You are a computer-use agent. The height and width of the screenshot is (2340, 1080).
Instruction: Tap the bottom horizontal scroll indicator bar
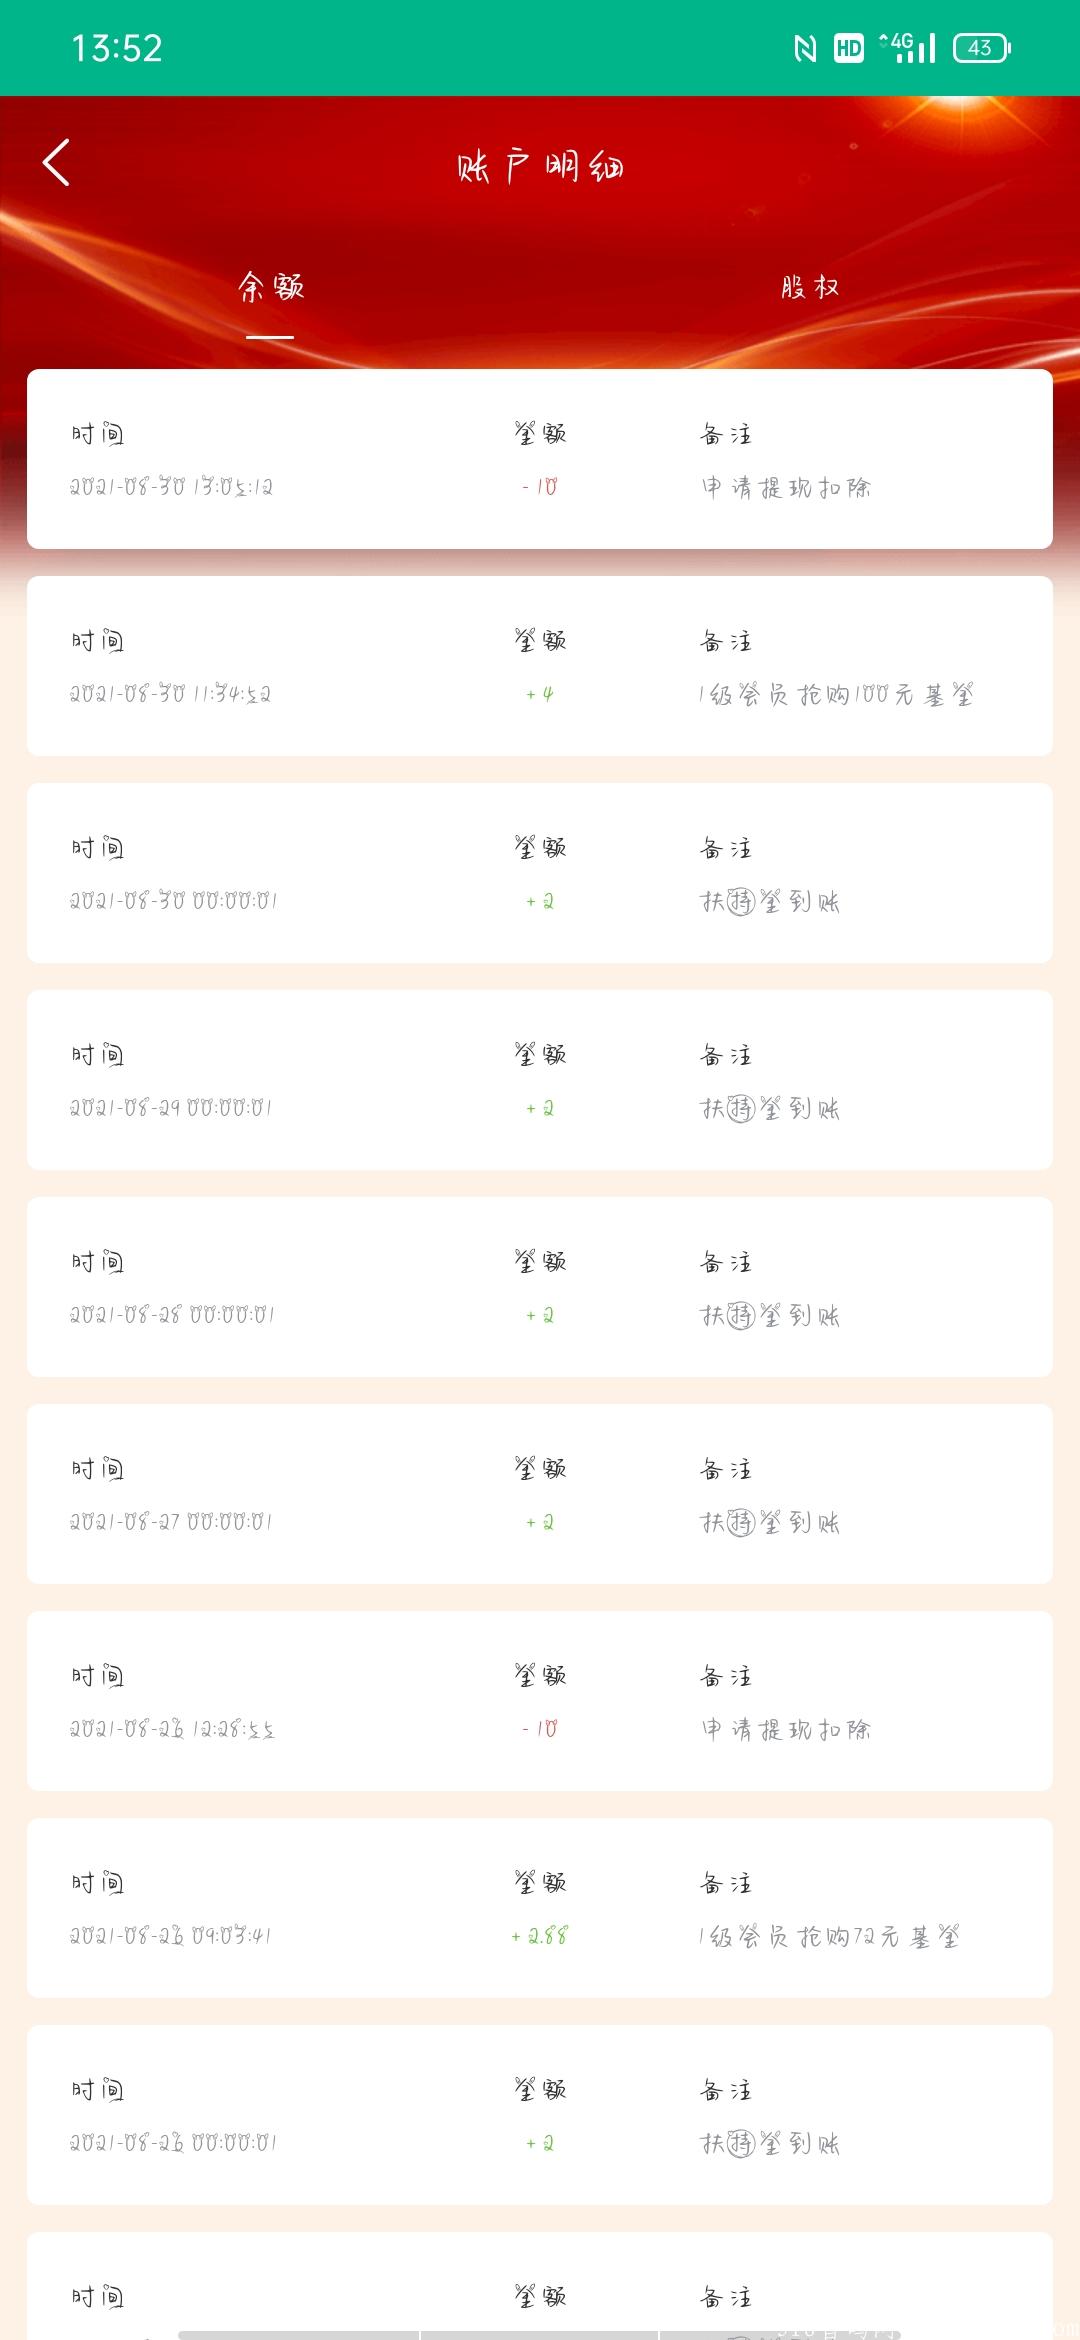coord(540,2335)
